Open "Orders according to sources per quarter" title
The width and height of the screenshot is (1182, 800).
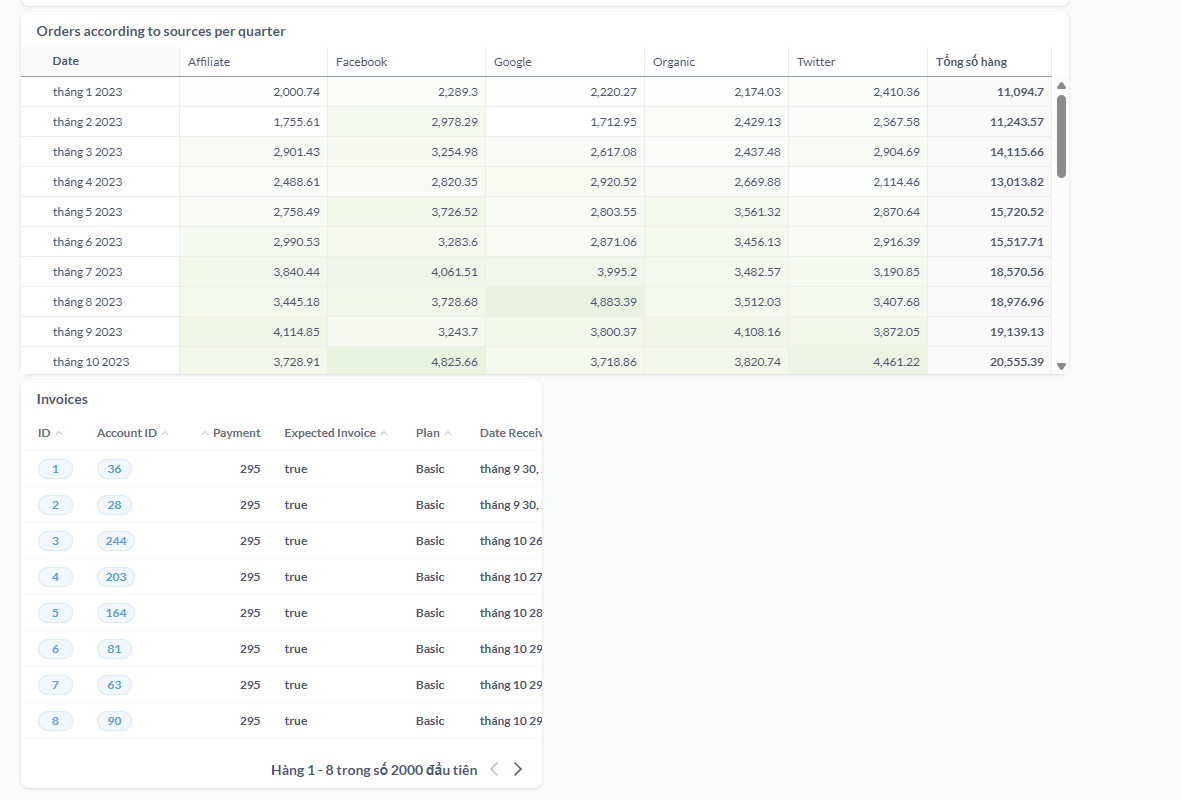tap(161, 31)
